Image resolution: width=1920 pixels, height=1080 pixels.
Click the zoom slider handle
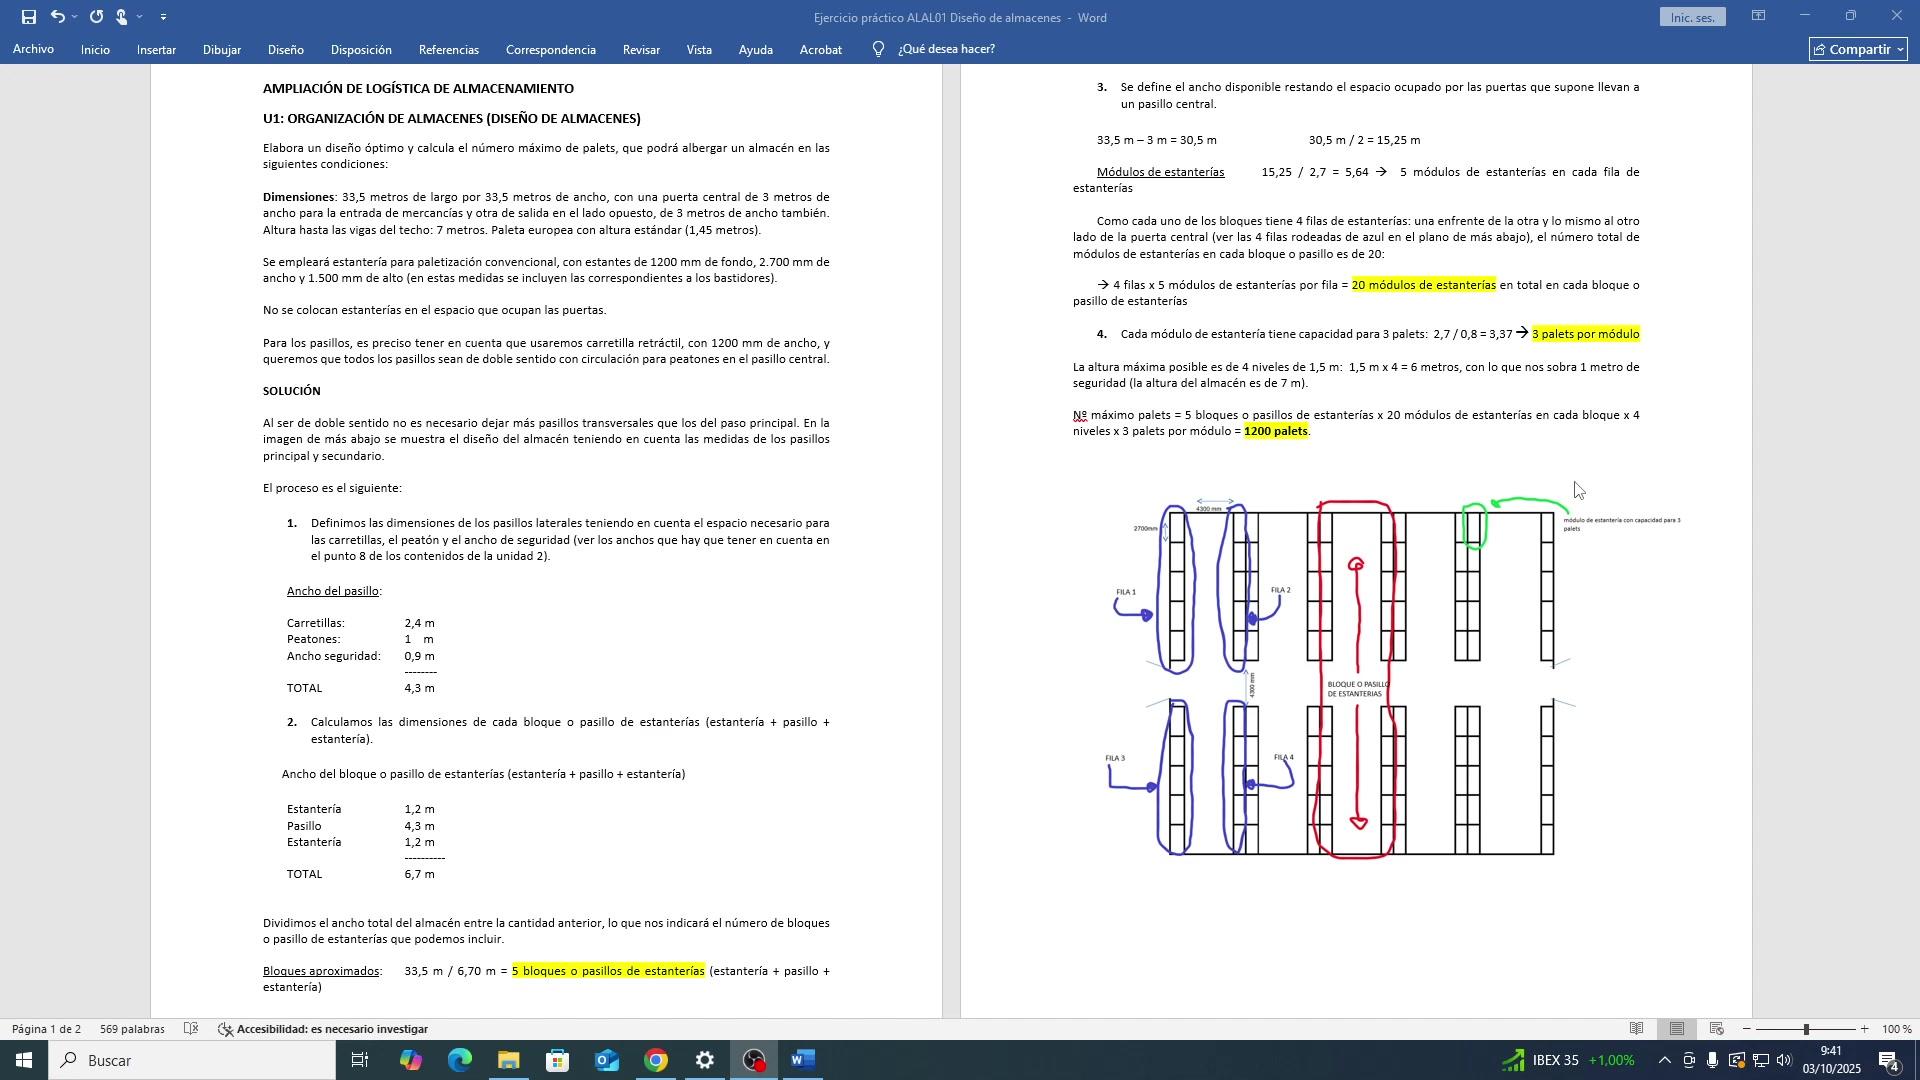point(1805,1029)
